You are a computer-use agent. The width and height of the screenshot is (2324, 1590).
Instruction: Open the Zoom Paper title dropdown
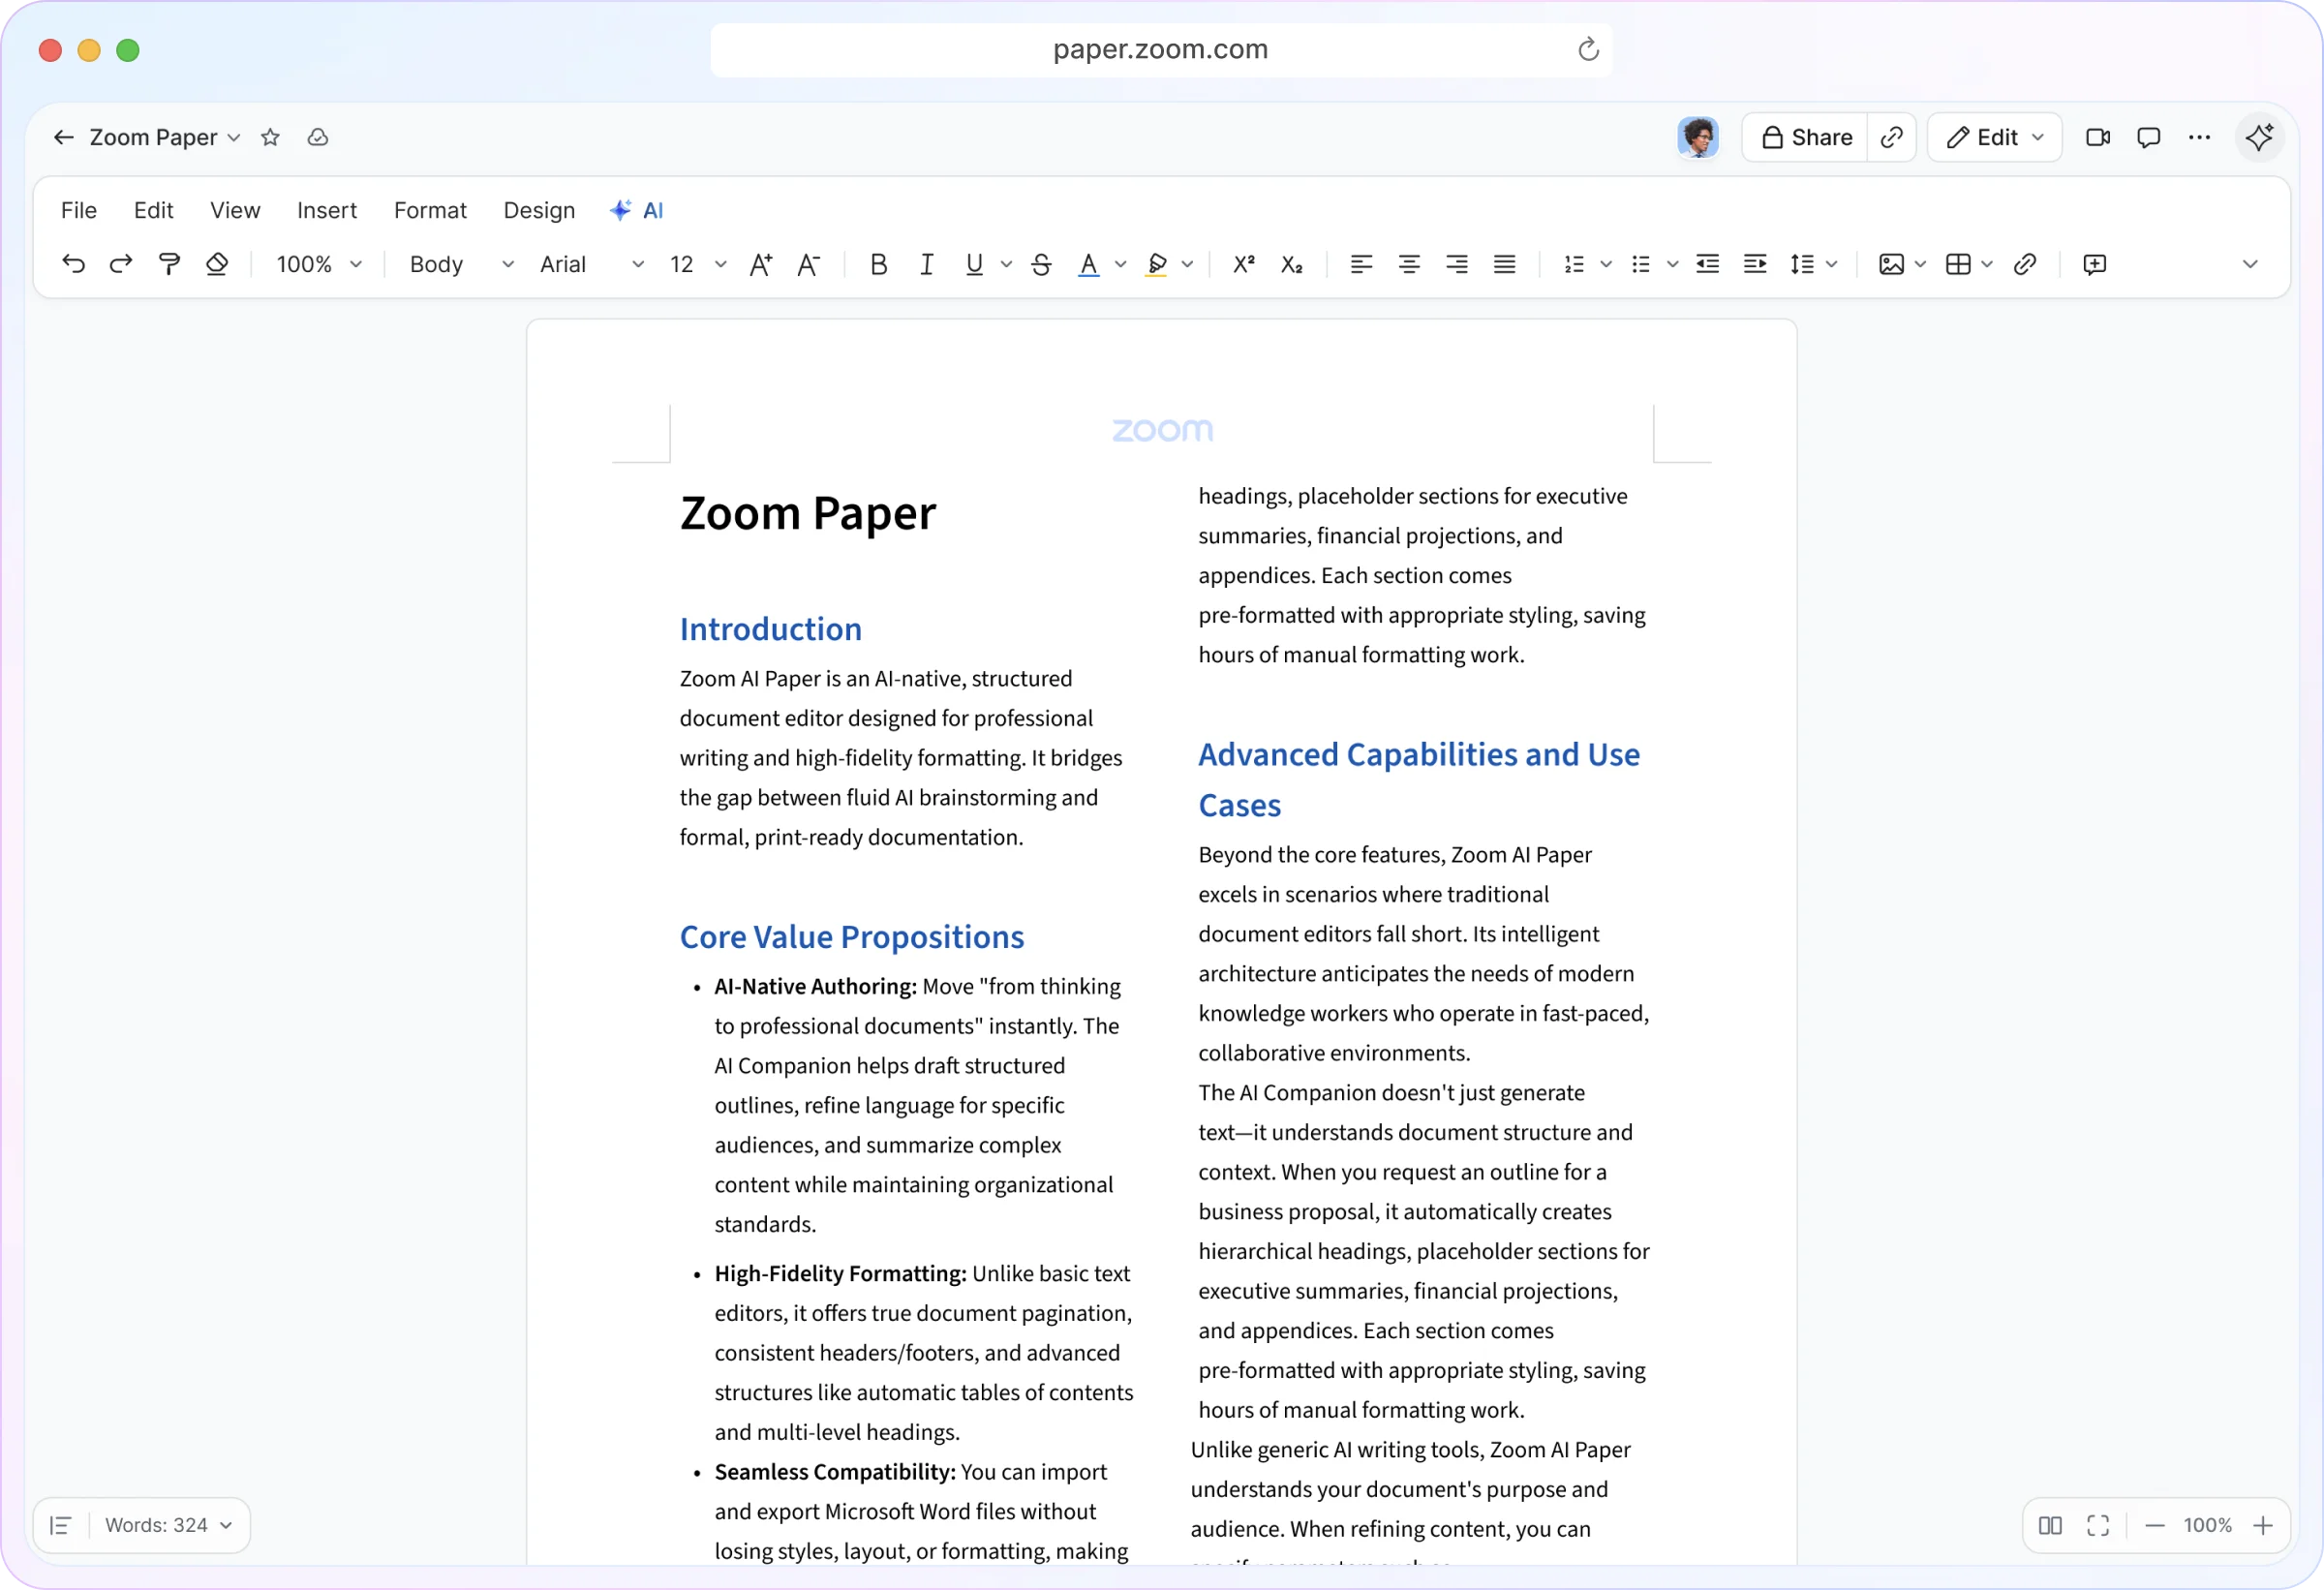point(165,137)
